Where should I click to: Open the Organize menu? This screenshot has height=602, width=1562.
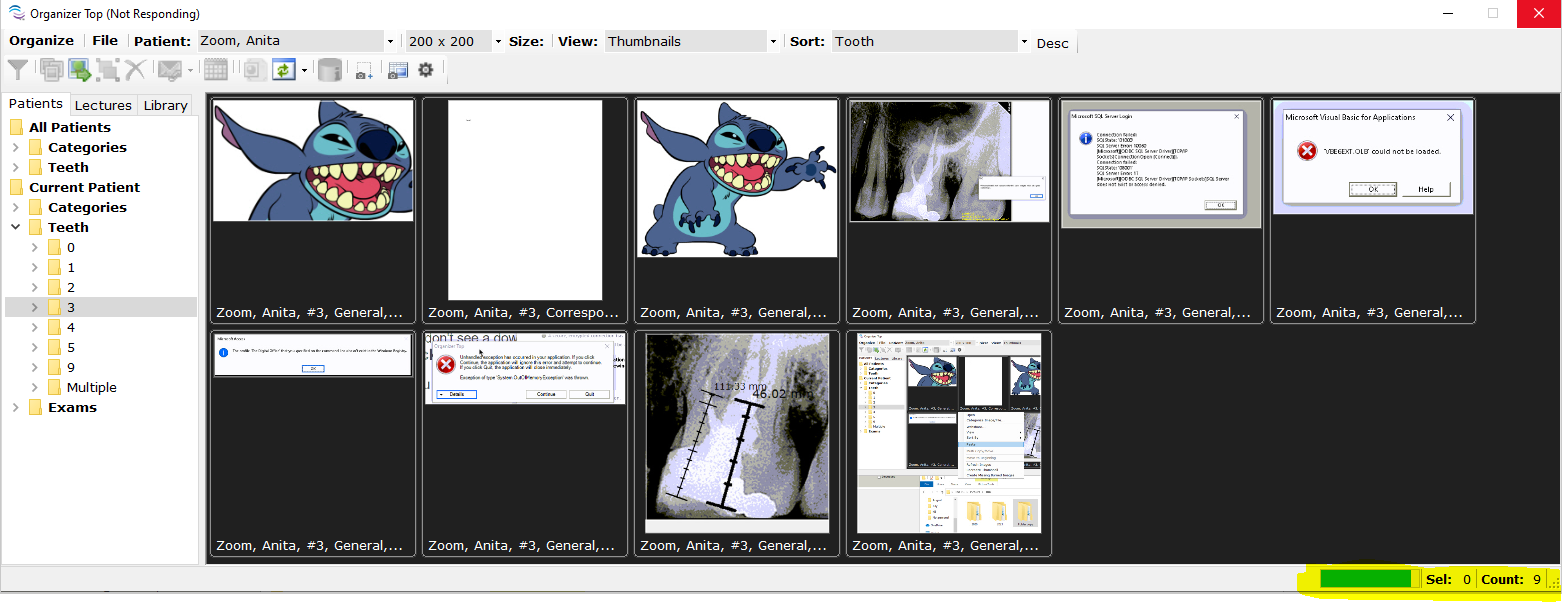pyautogui.click(x=42, y=41)
